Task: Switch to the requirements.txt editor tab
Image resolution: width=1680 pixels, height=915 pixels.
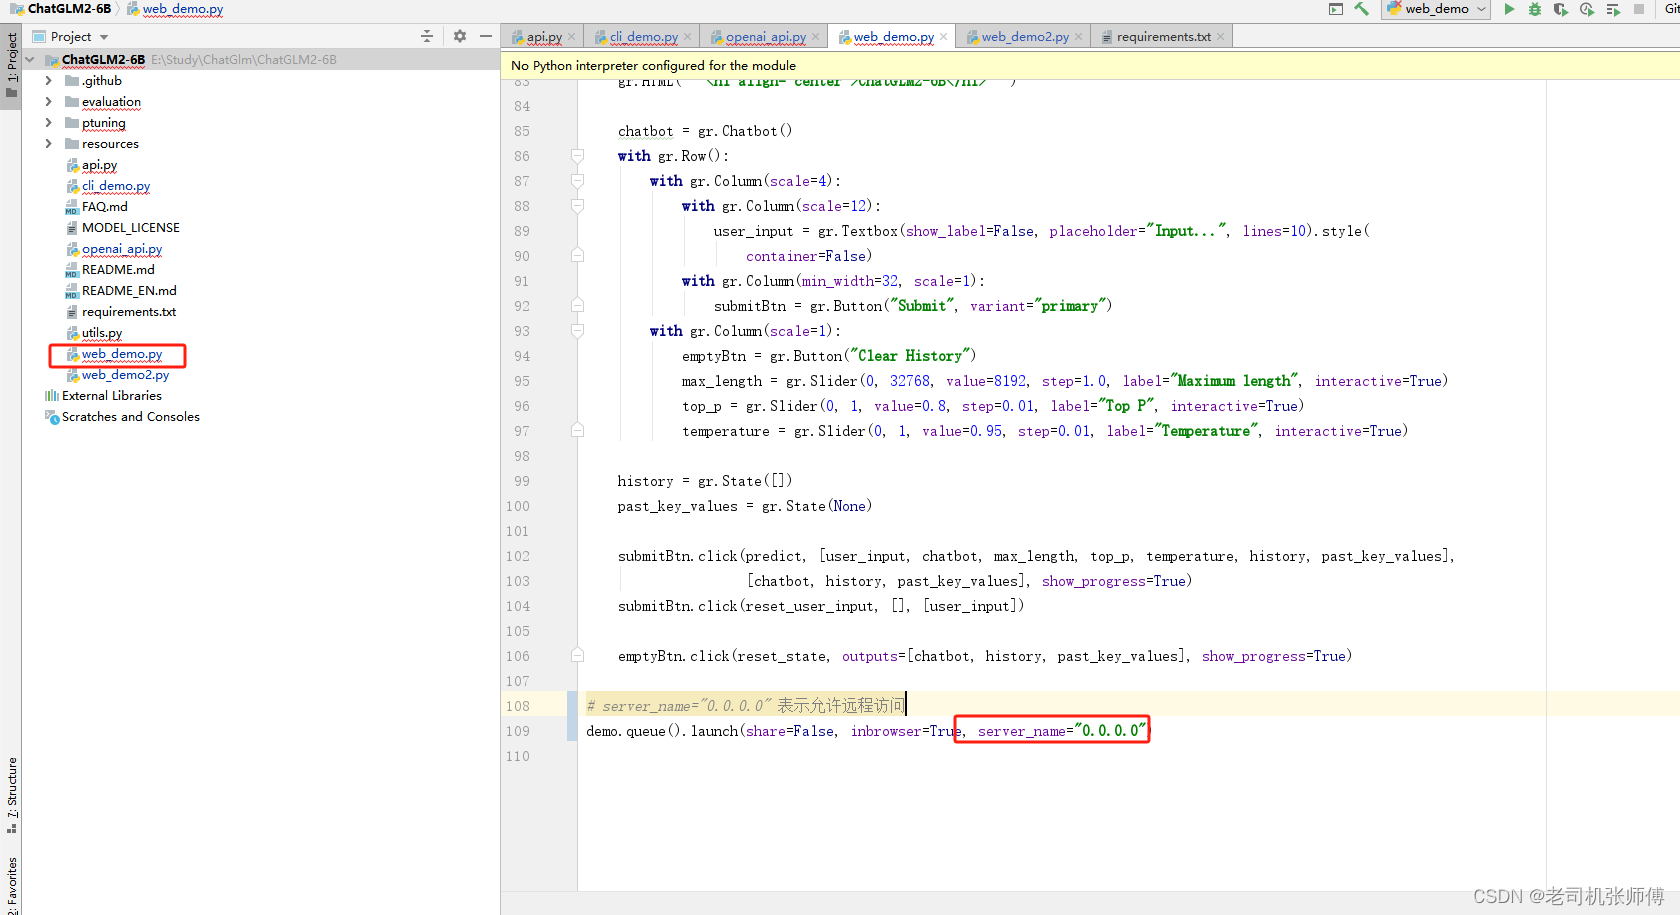Action: tap(1163, 37)
